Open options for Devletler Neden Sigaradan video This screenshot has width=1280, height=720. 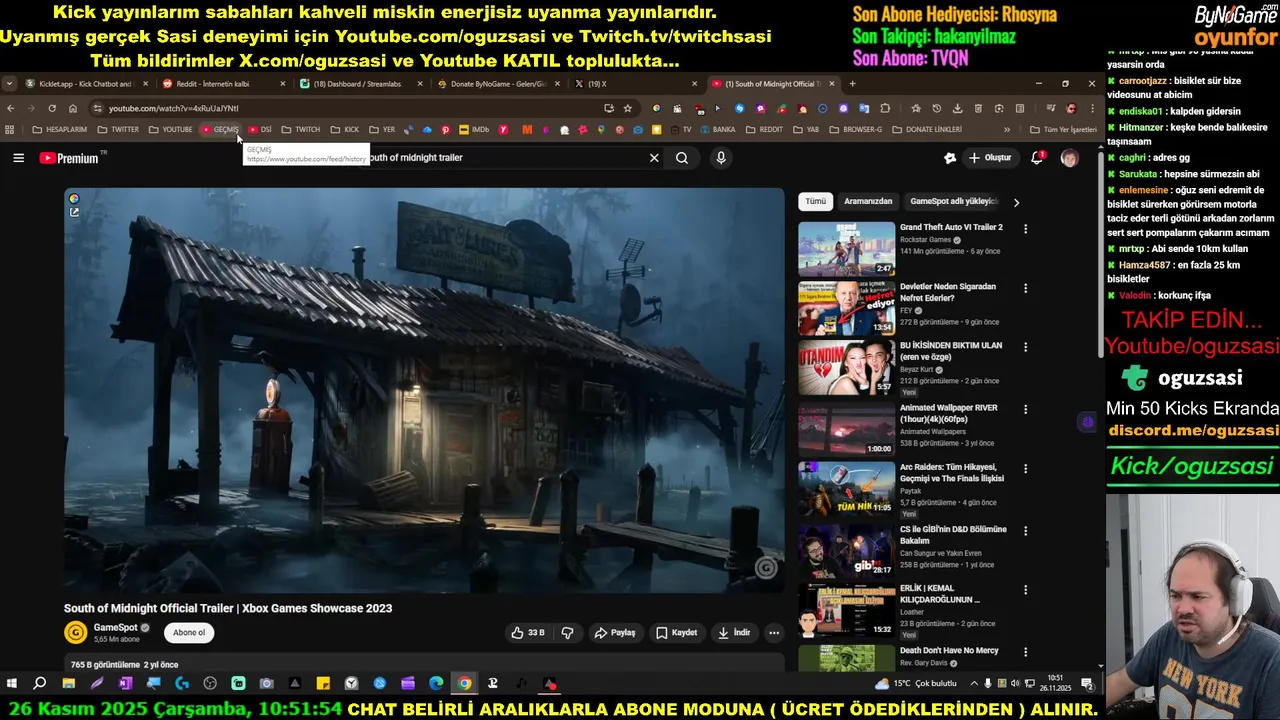[x=1025, y=289]
